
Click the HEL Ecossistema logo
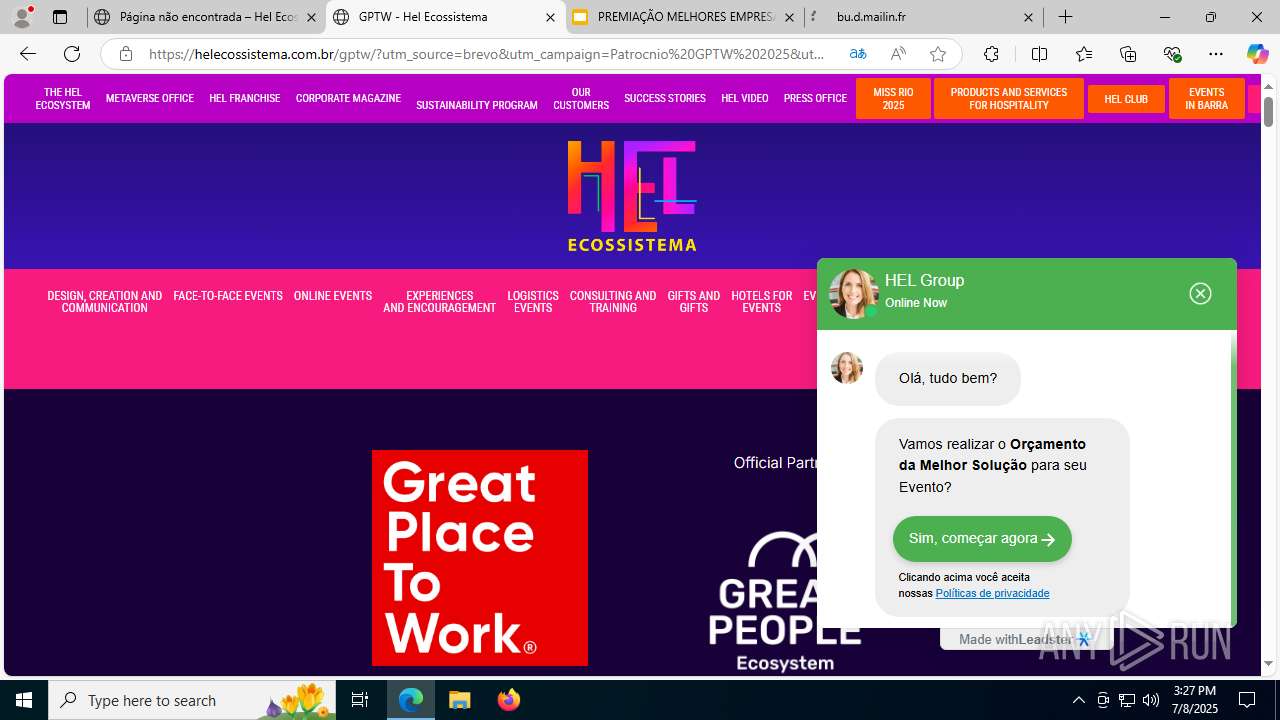tap(632, 196)
